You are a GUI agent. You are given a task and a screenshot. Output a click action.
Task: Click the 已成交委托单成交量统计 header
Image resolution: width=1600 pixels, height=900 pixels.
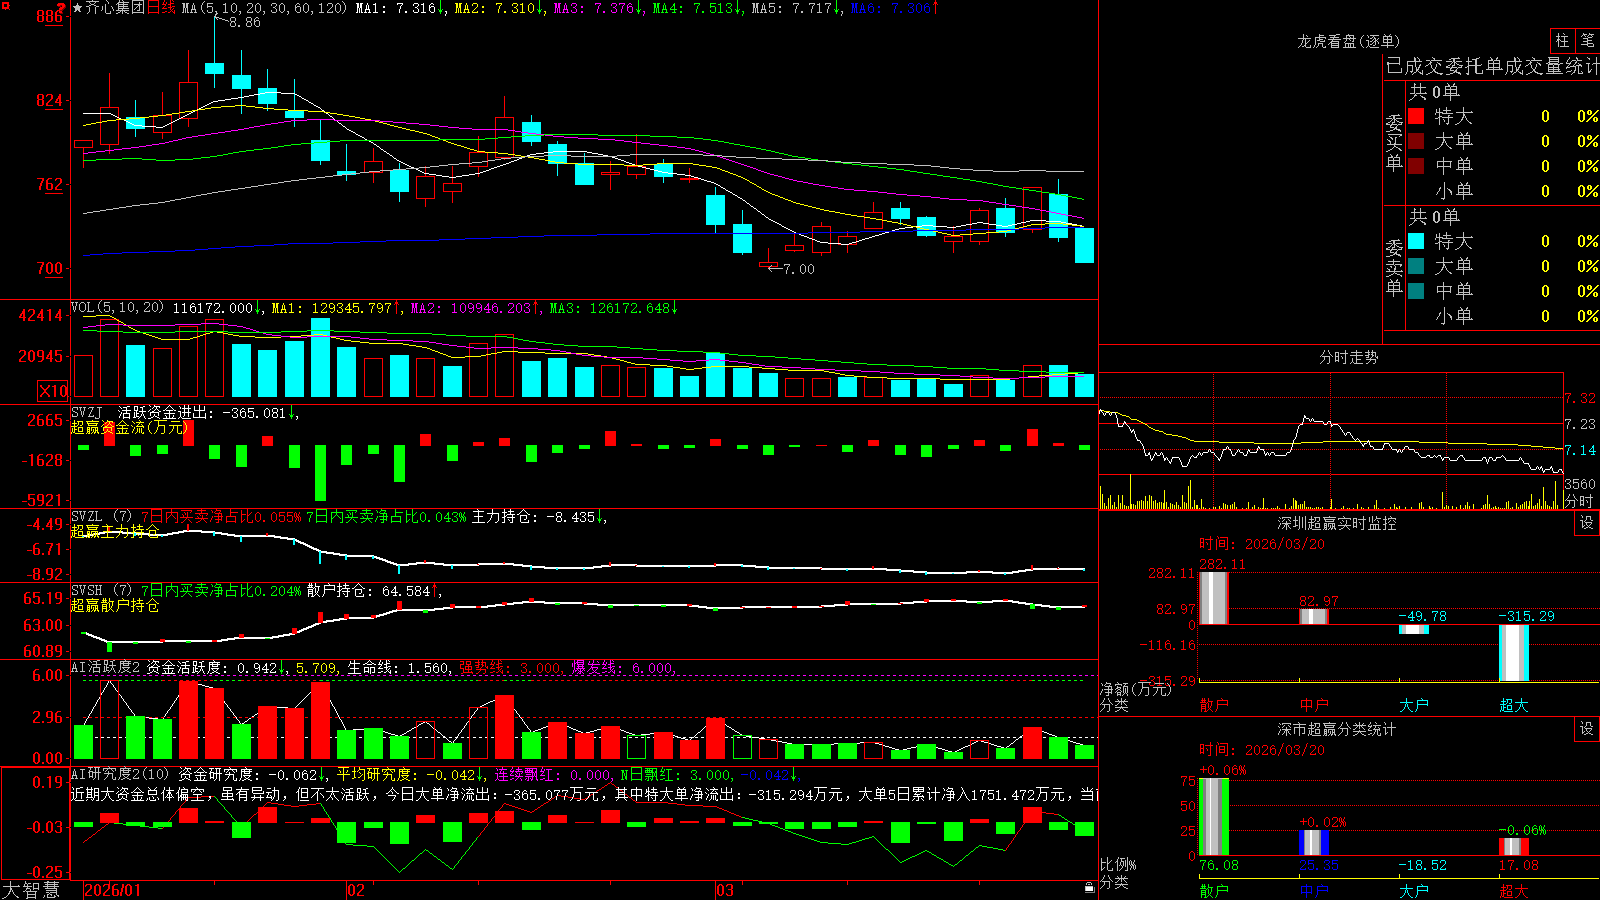coord(1492,66)
